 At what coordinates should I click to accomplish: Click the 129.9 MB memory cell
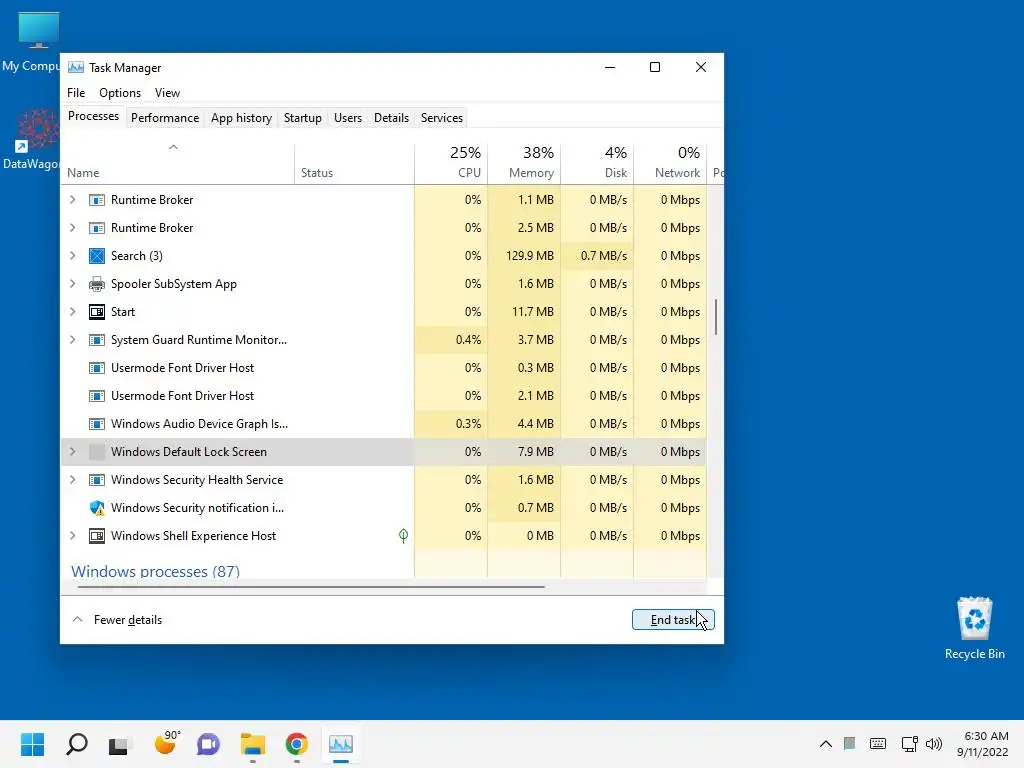pos(524,256)
